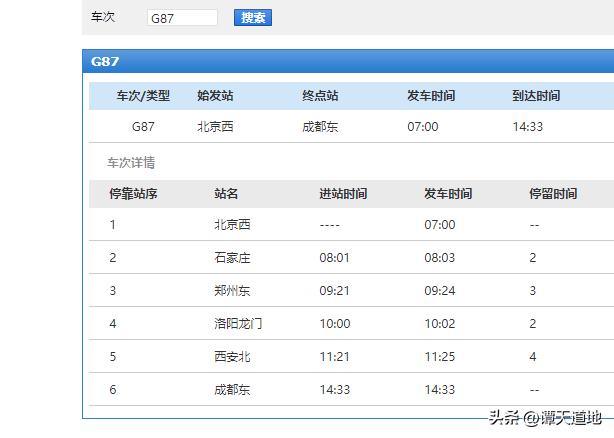
Task: Click the 发车时间 header in summary table
Action: (x=431, y=96)
